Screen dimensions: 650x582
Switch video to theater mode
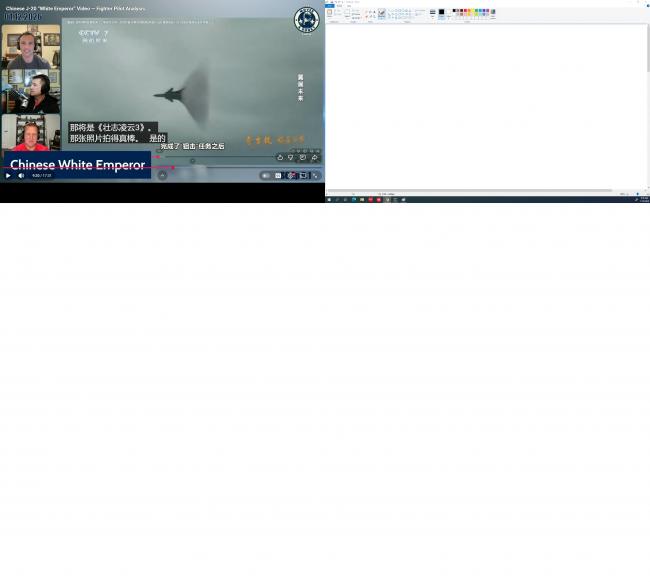coord(303,175)
